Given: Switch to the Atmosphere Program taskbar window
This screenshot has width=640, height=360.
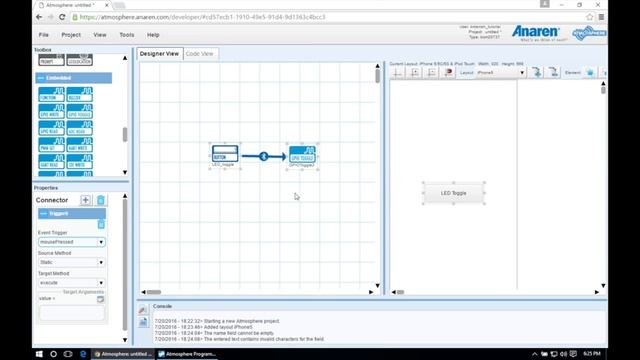Looking at the screenshot, I should [x=187, y=354].
